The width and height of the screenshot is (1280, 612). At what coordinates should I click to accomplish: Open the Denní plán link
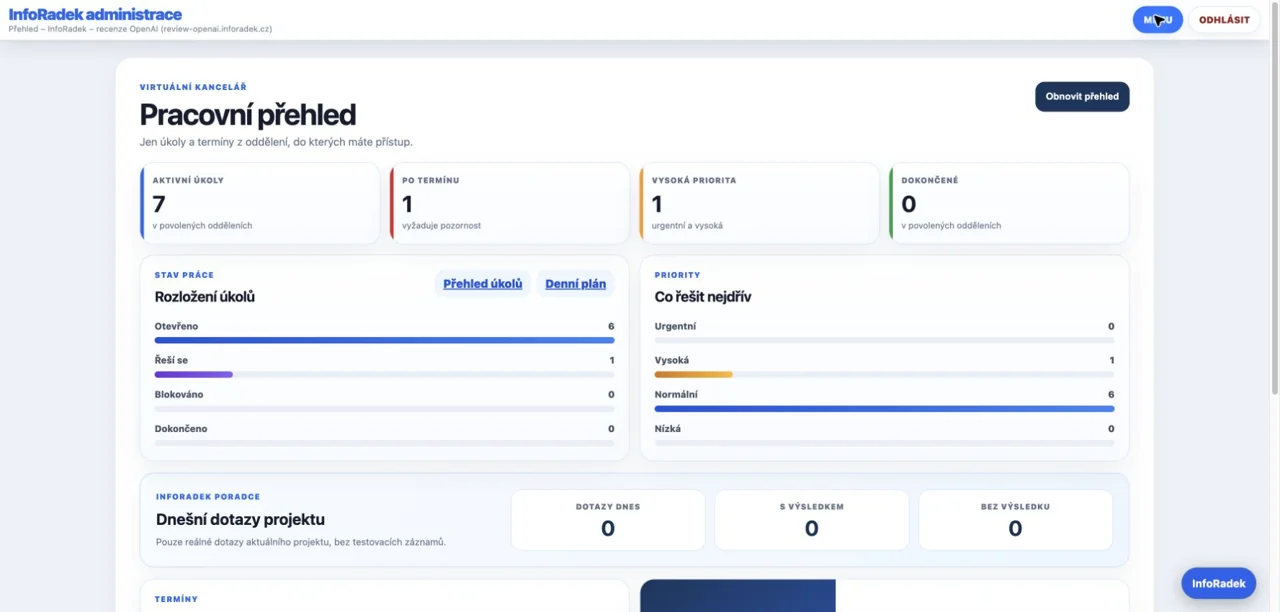coord(575,284)
